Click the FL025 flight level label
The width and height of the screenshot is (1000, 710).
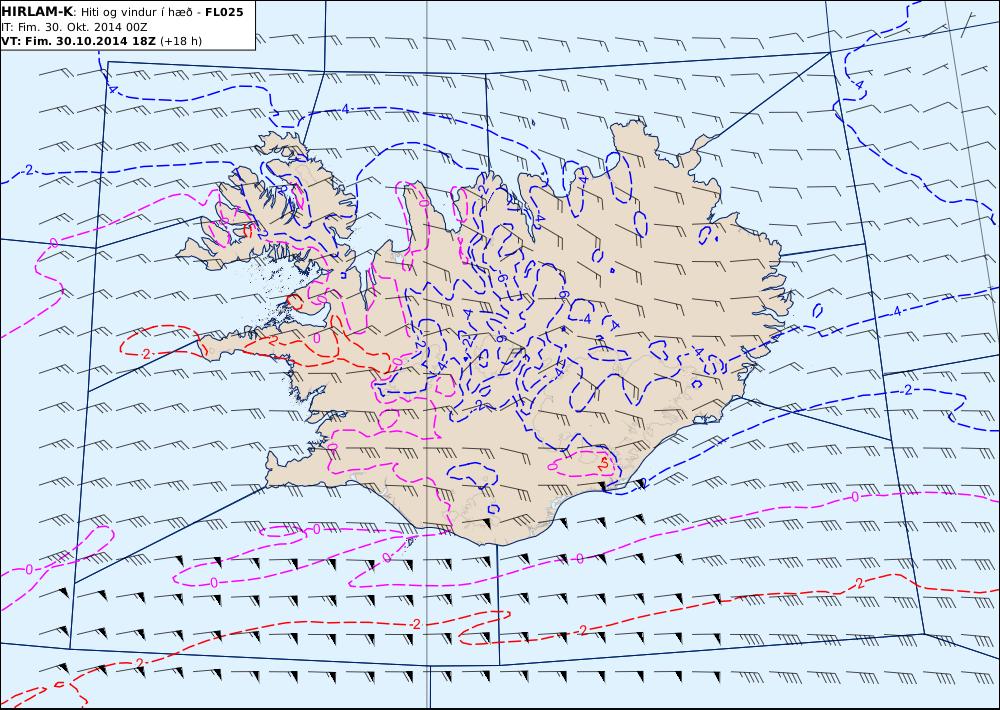pyautogui.click(x=224, y=12)
